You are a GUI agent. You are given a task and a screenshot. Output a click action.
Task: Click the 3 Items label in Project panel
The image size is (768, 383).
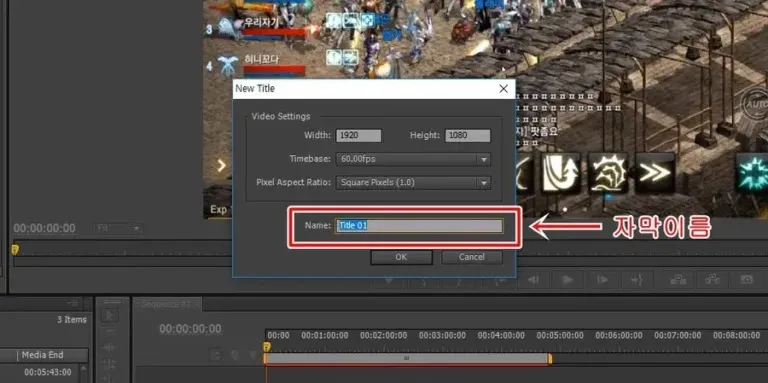coord(72,319)
